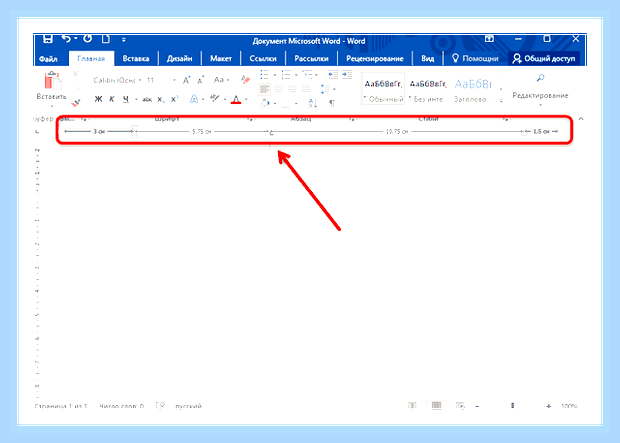Screen dimensions: 620x443
Task: Open ribbon display options button
Action: pos(490,39)
